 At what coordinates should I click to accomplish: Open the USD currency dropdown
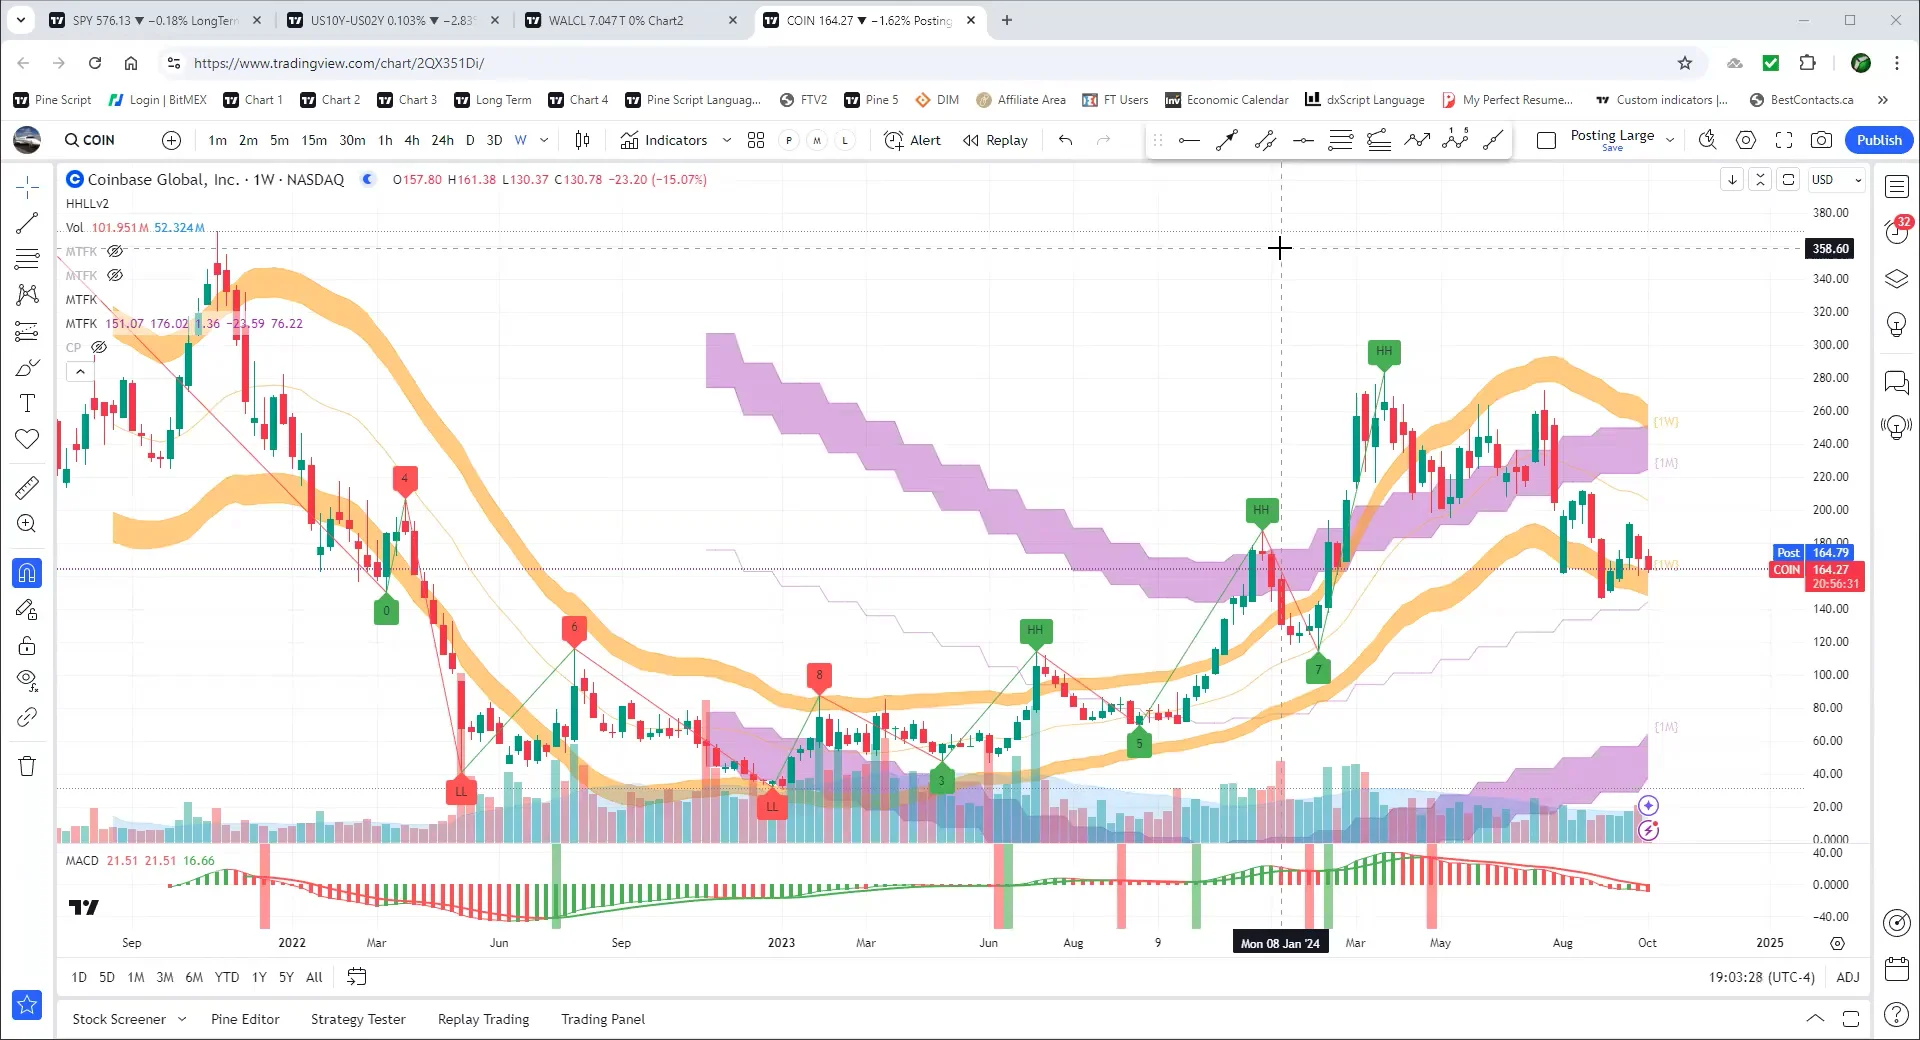coord(1838,180)
